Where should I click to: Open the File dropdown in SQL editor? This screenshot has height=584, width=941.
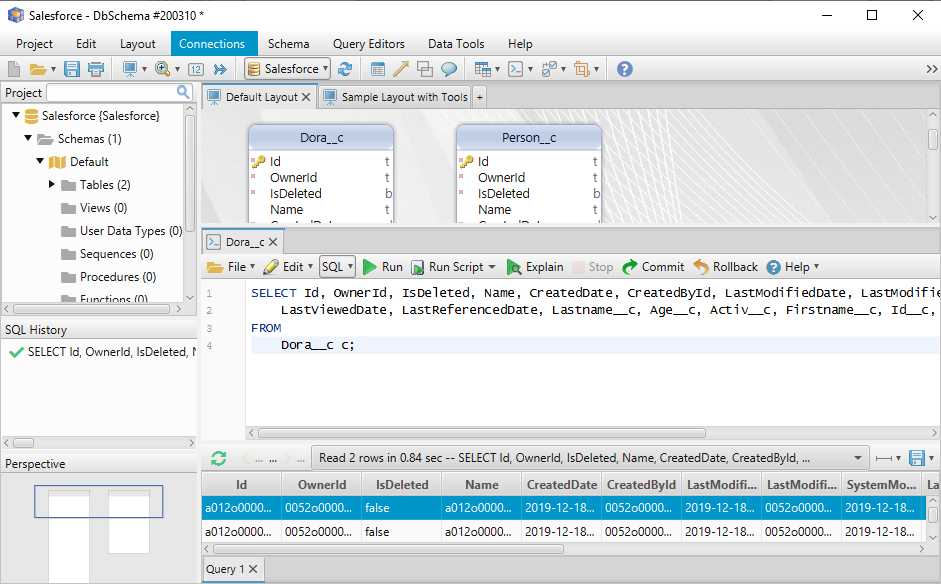tap(231, 267)
